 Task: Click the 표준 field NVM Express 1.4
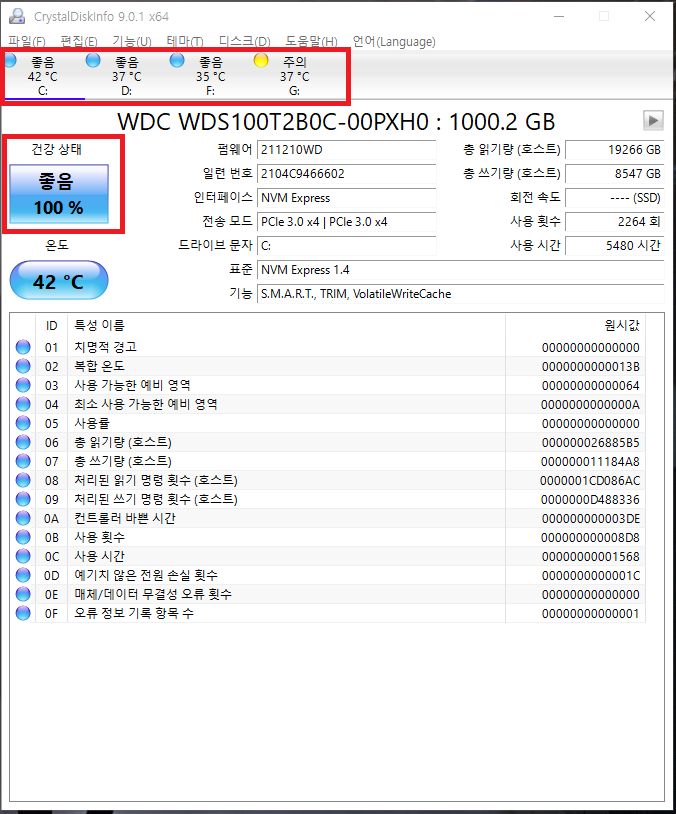click(x=461, y=270)
